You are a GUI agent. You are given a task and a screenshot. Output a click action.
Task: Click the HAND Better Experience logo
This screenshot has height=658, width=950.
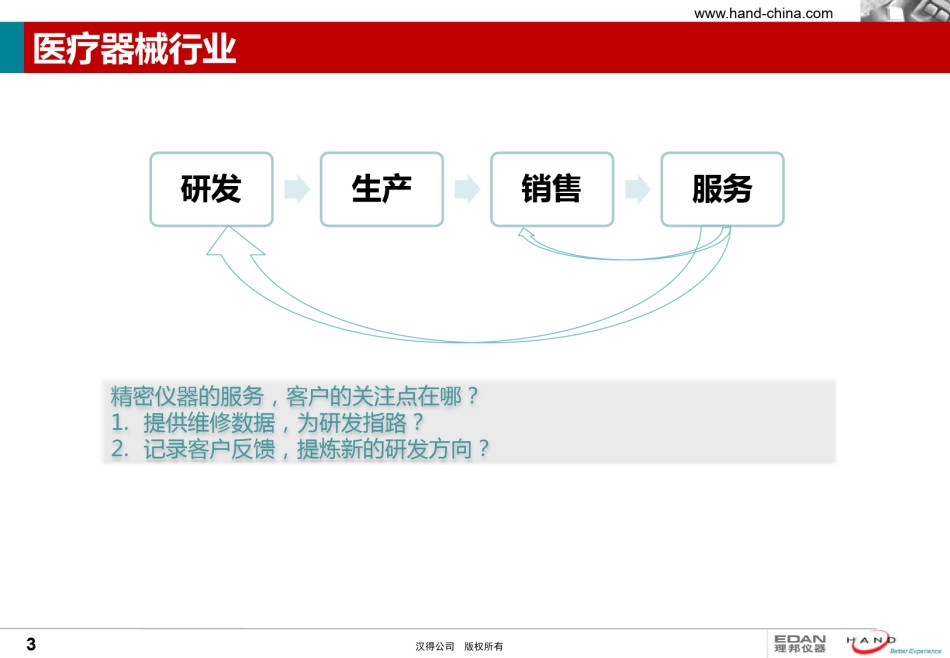[894, 643]
